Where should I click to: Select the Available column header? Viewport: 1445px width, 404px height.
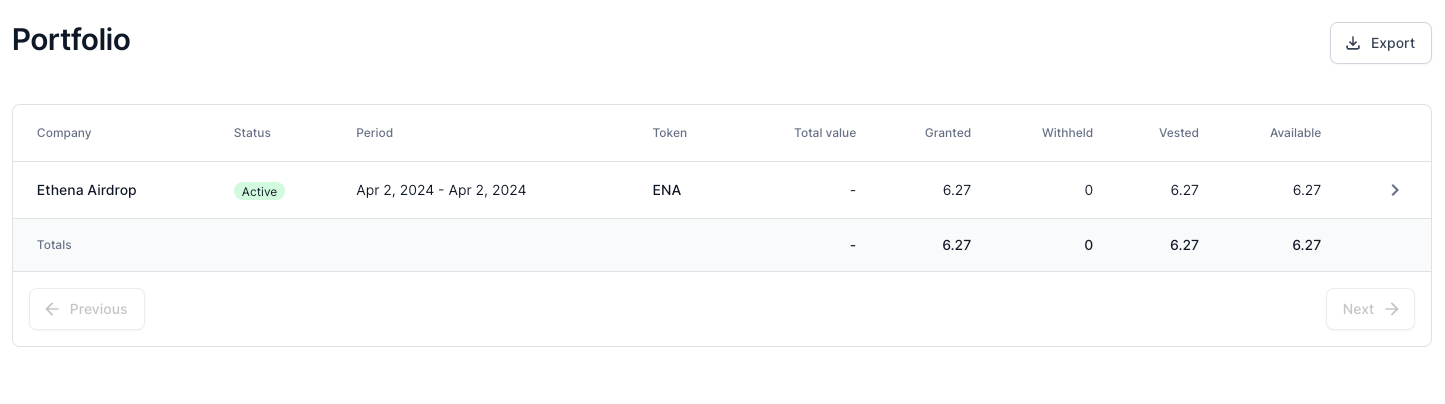1295,133
